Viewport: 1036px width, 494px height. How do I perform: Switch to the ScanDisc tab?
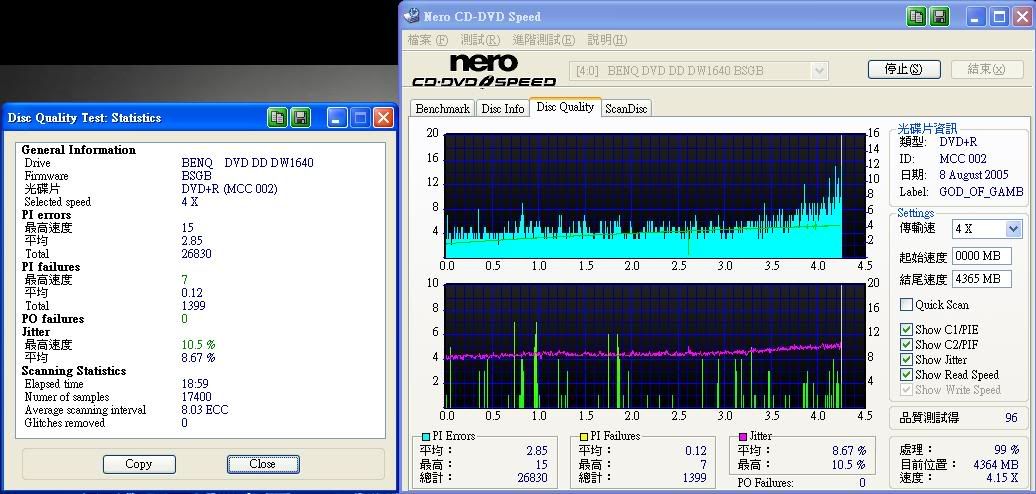pos(626,109)
